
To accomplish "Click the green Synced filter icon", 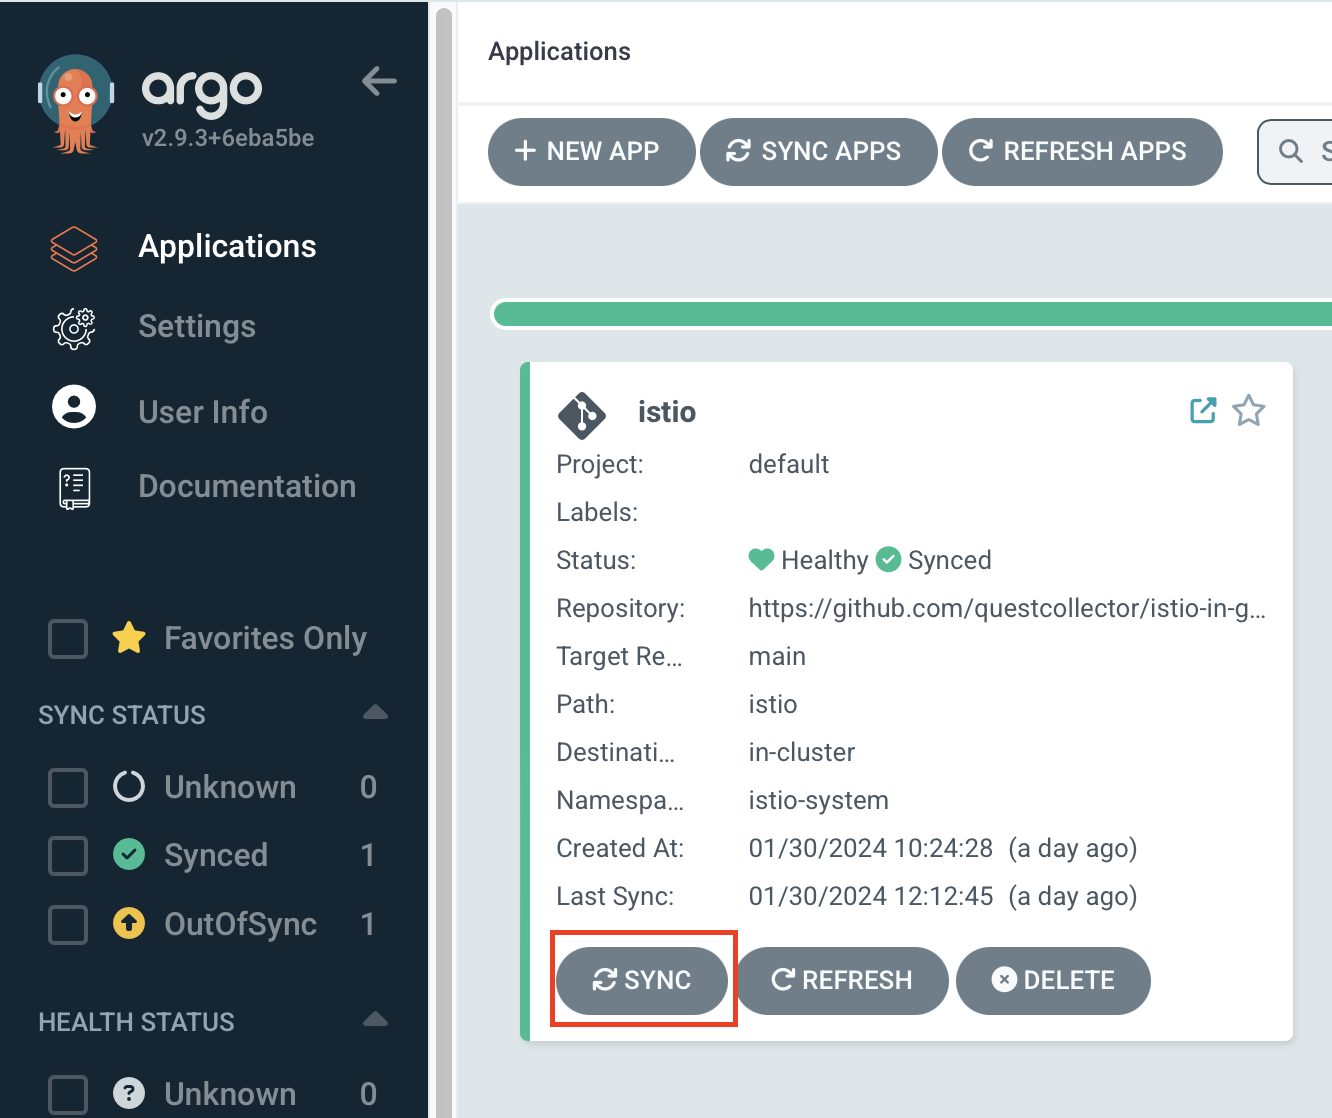I will (x=129, y=855).
